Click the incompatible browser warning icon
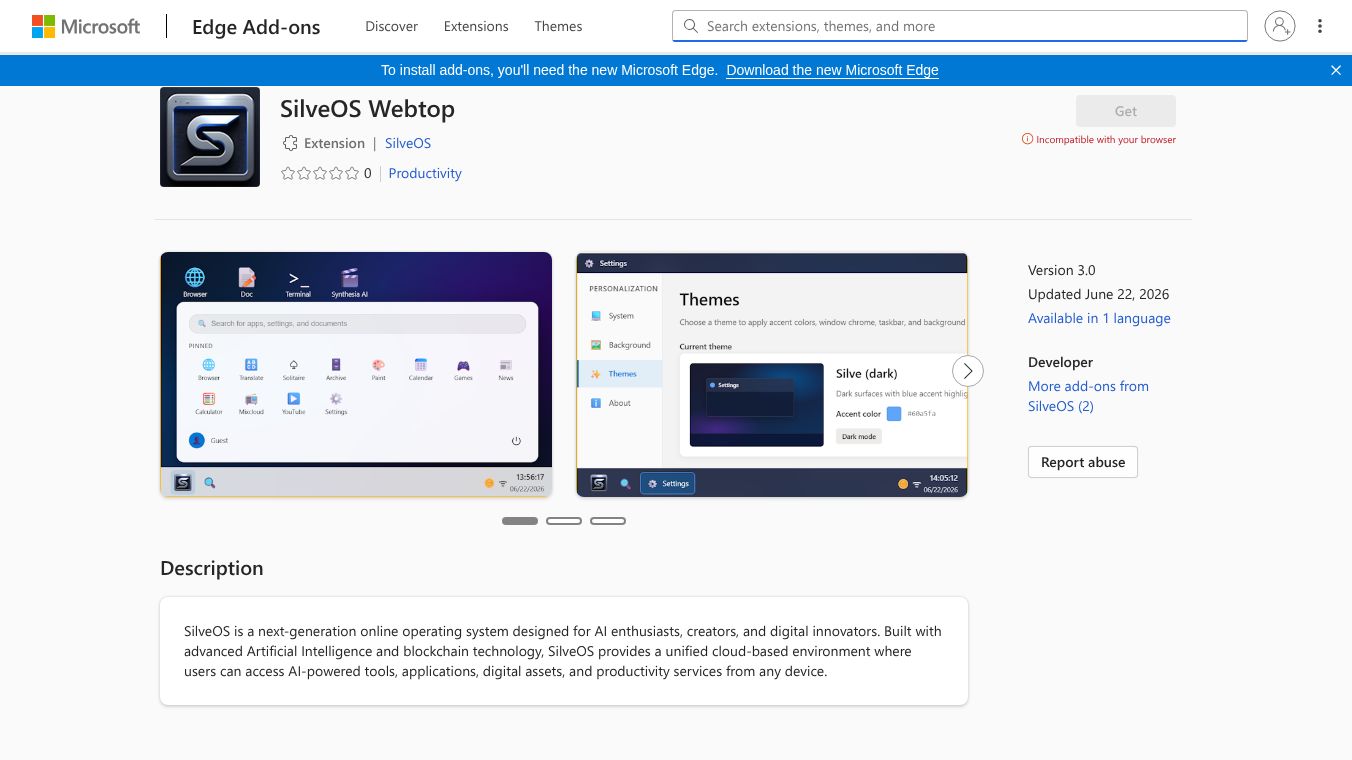 click(1027, 140)
